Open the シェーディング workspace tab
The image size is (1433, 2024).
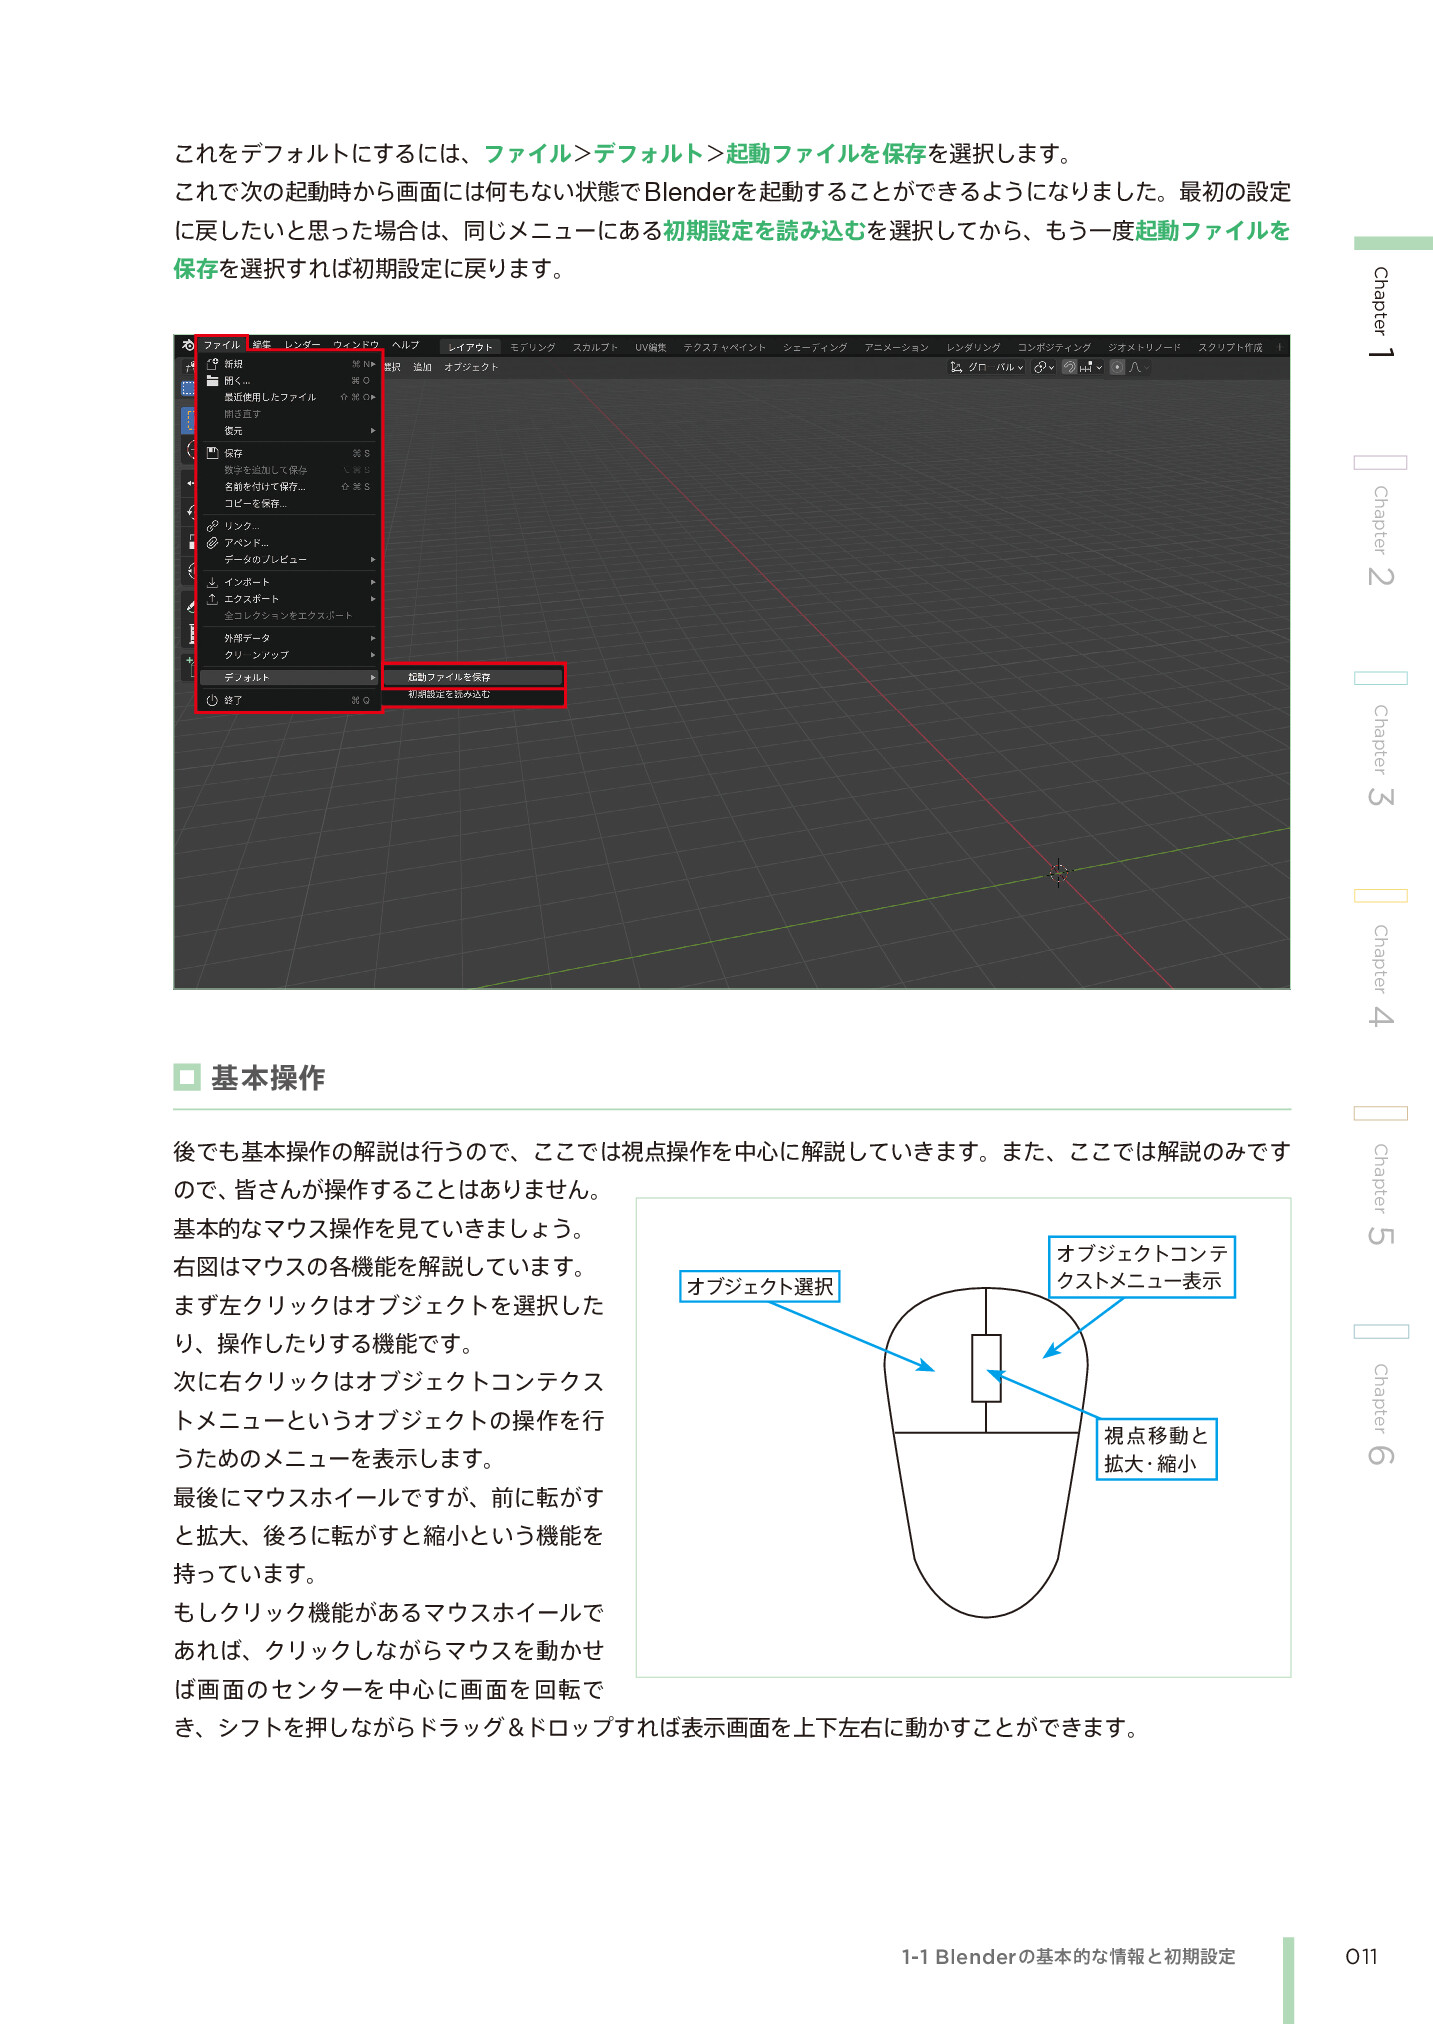click(x=814, y=348)
